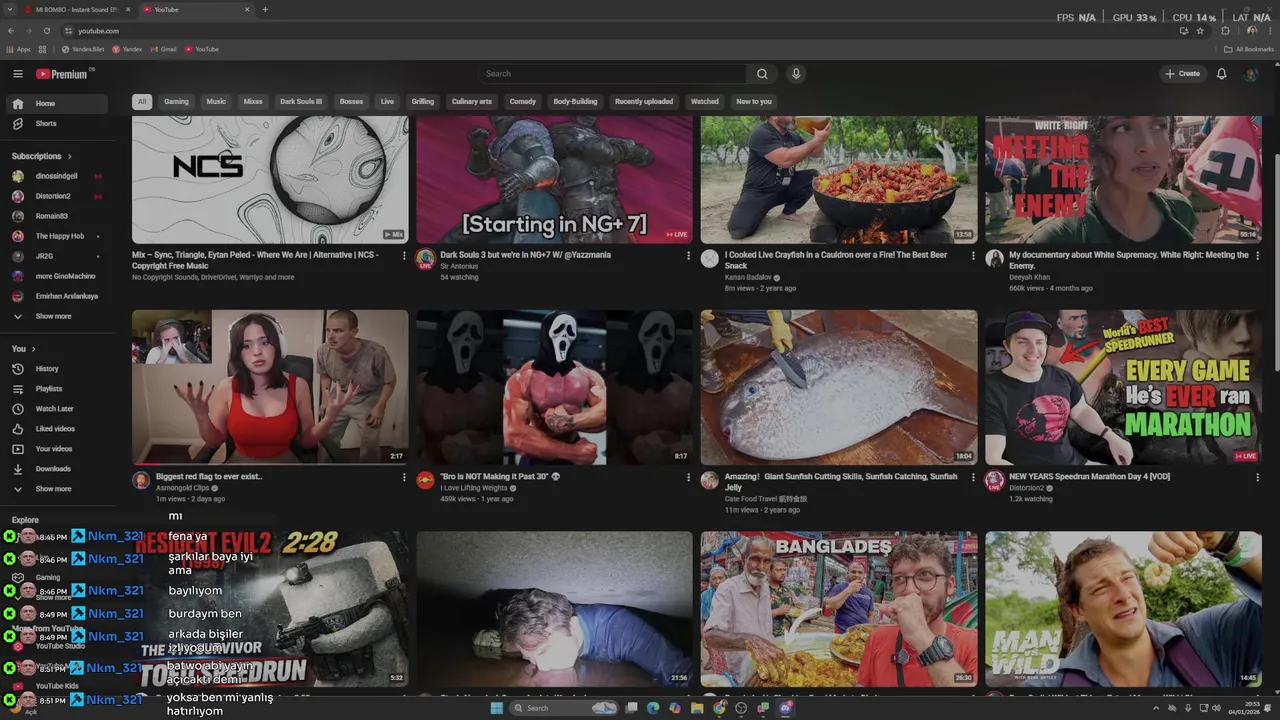Screen dimensions: 1280x720
Task: Reload the page in Chrome
Action: coord(46,31)
